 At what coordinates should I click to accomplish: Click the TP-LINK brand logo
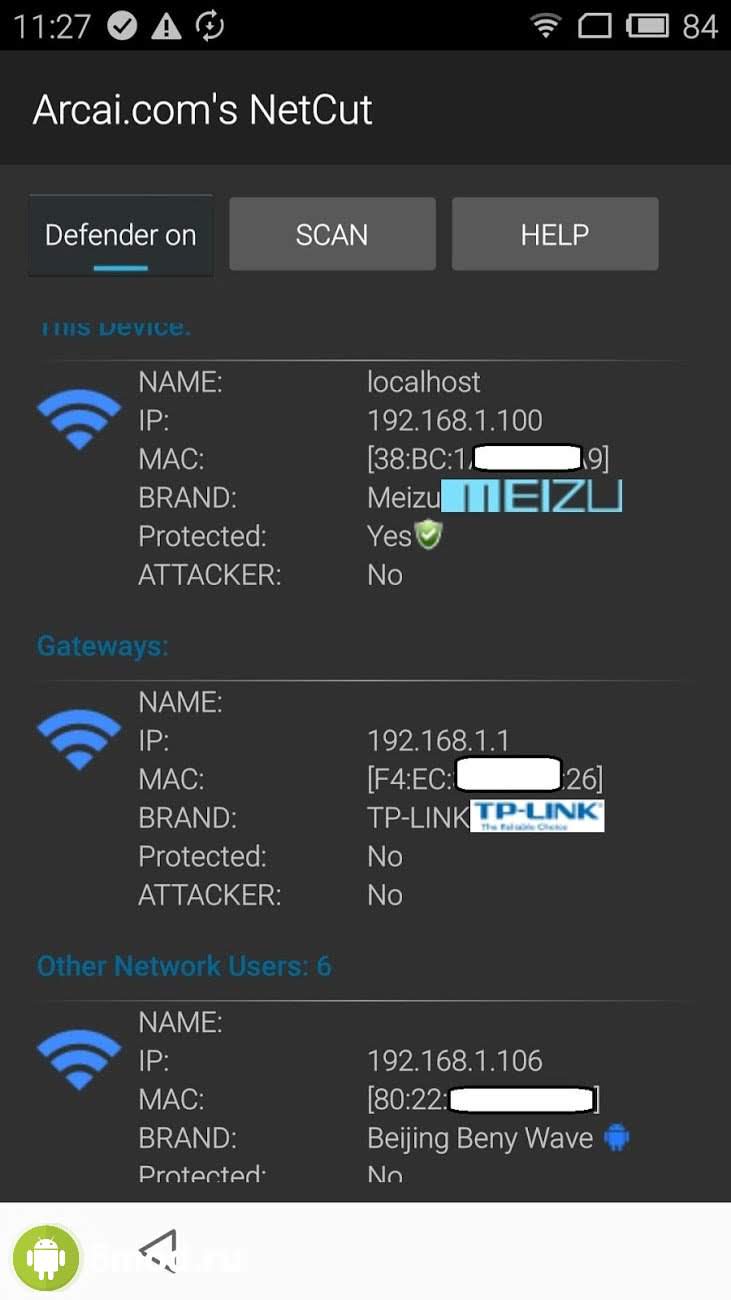(x=537, y=816)
